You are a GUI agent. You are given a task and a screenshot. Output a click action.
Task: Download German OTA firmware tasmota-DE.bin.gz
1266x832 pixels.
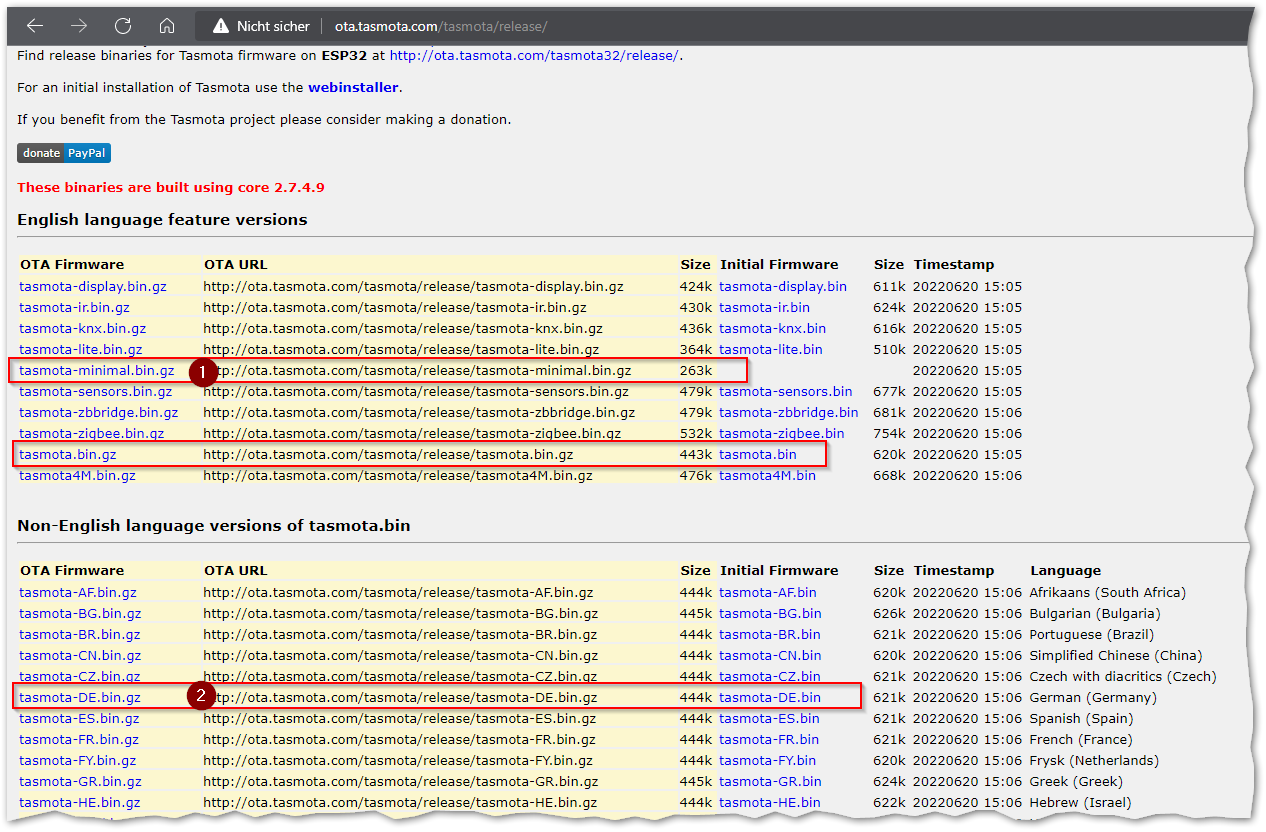coord(80,698)
